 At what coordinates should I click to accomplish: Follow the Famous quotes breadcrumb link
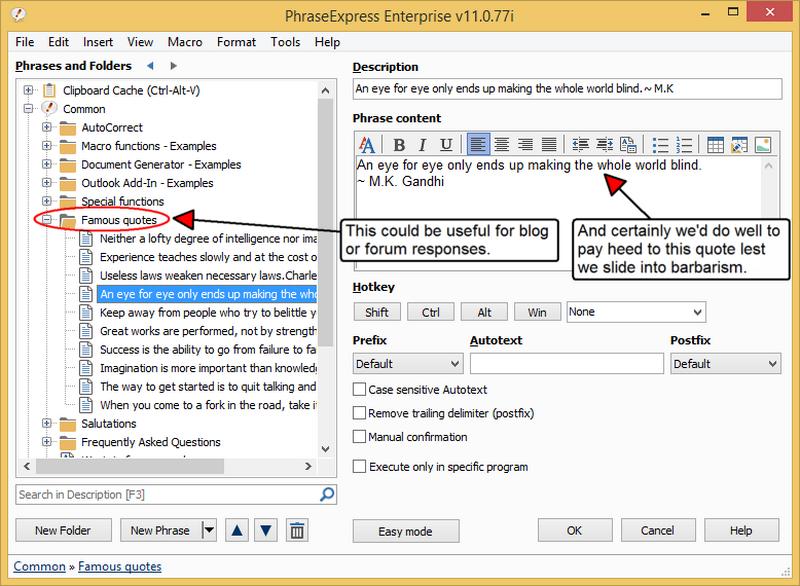[120, 567]
